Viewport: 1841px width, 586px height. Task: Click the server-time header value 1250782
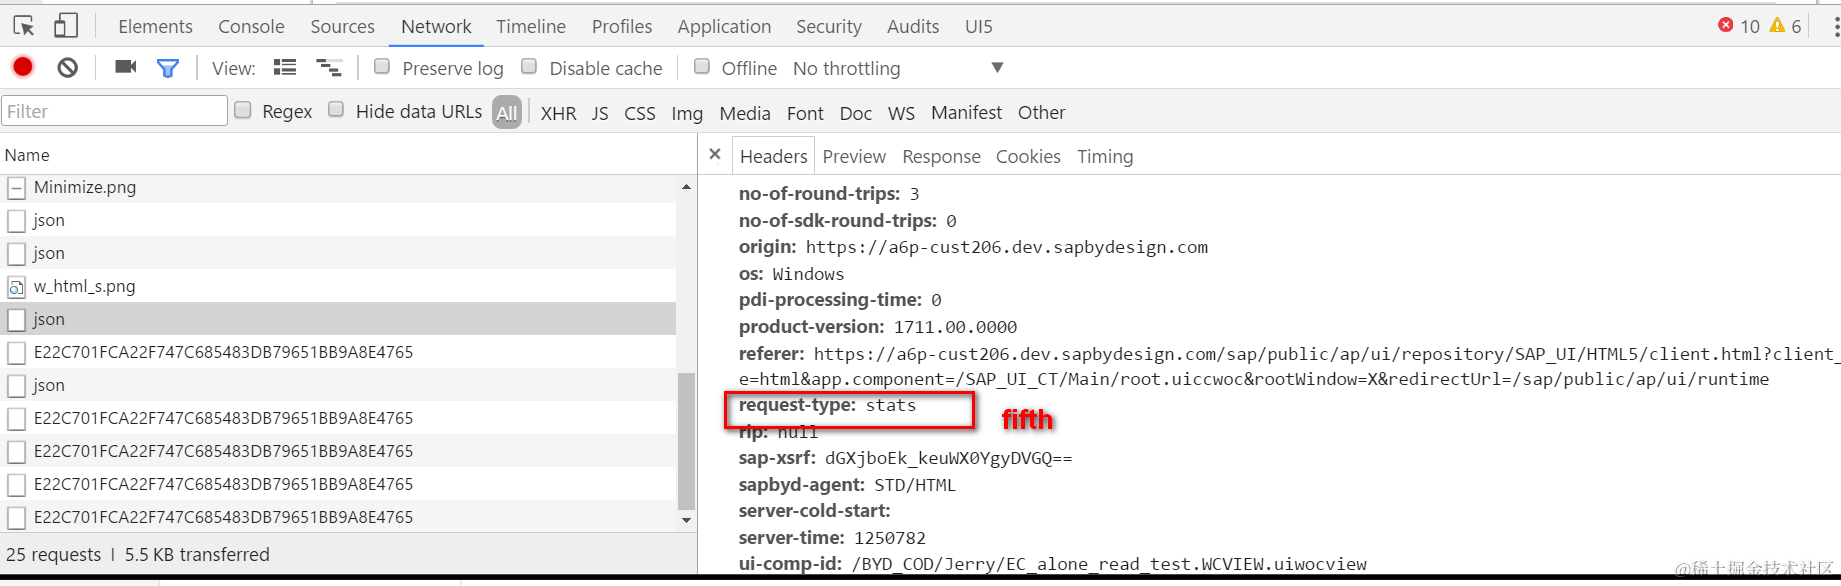[889, 538]
